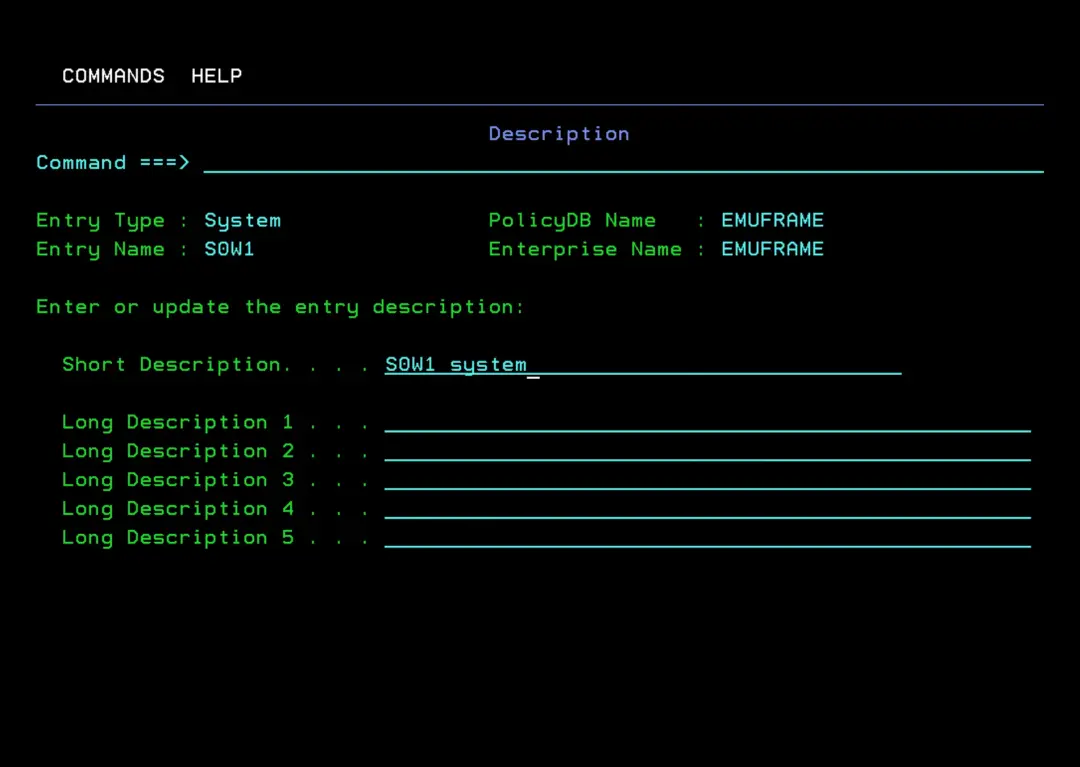Click the 'Short Description' label
Image resolution: width=1080 pixels, height=767 pixels.
click(x=172, y=365)
